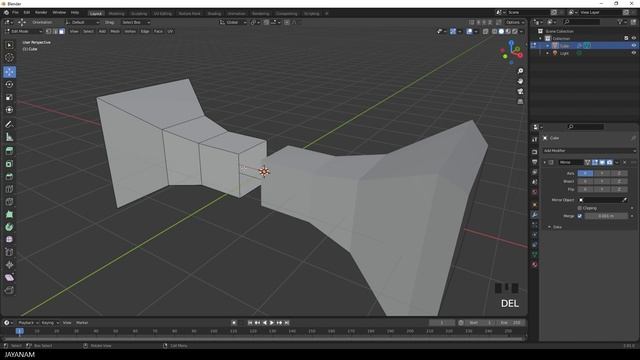This screenshot has height=360, width=640.
Task: Choose the Extrude Region tool
Action: pos(9,151)
